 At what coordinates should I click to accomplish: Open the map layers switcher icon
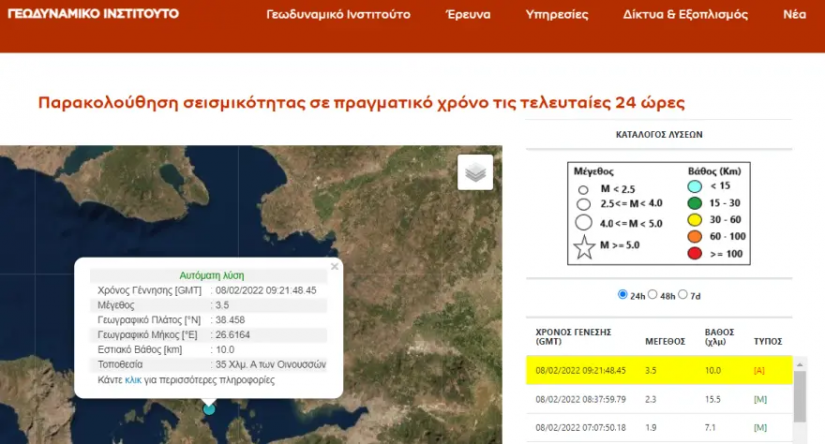(x=475, y=172)
